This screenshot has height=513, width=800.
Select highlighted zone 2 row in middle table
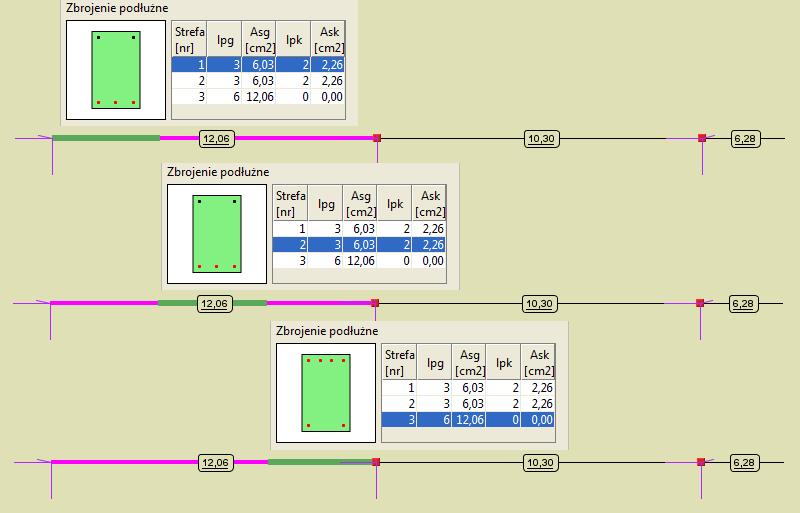tap(359, 245)
